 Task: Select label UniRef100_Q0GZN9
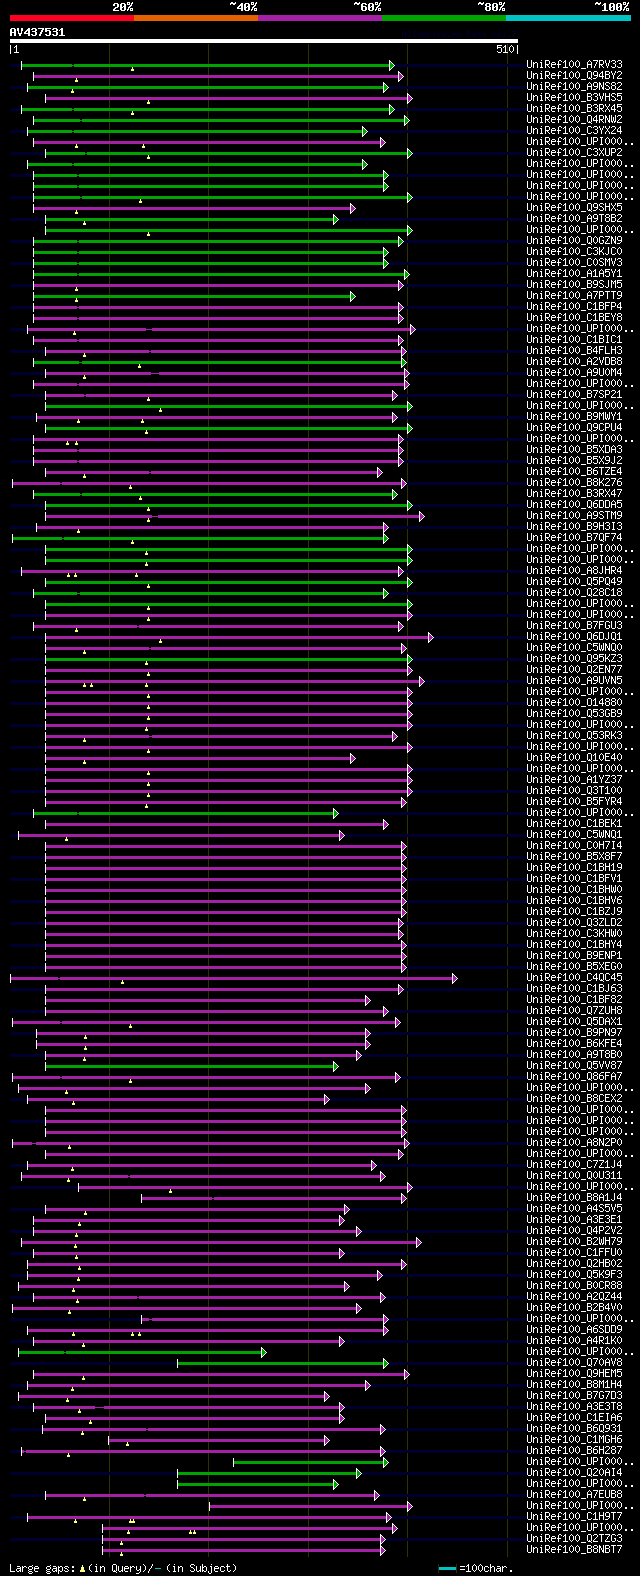574,241
